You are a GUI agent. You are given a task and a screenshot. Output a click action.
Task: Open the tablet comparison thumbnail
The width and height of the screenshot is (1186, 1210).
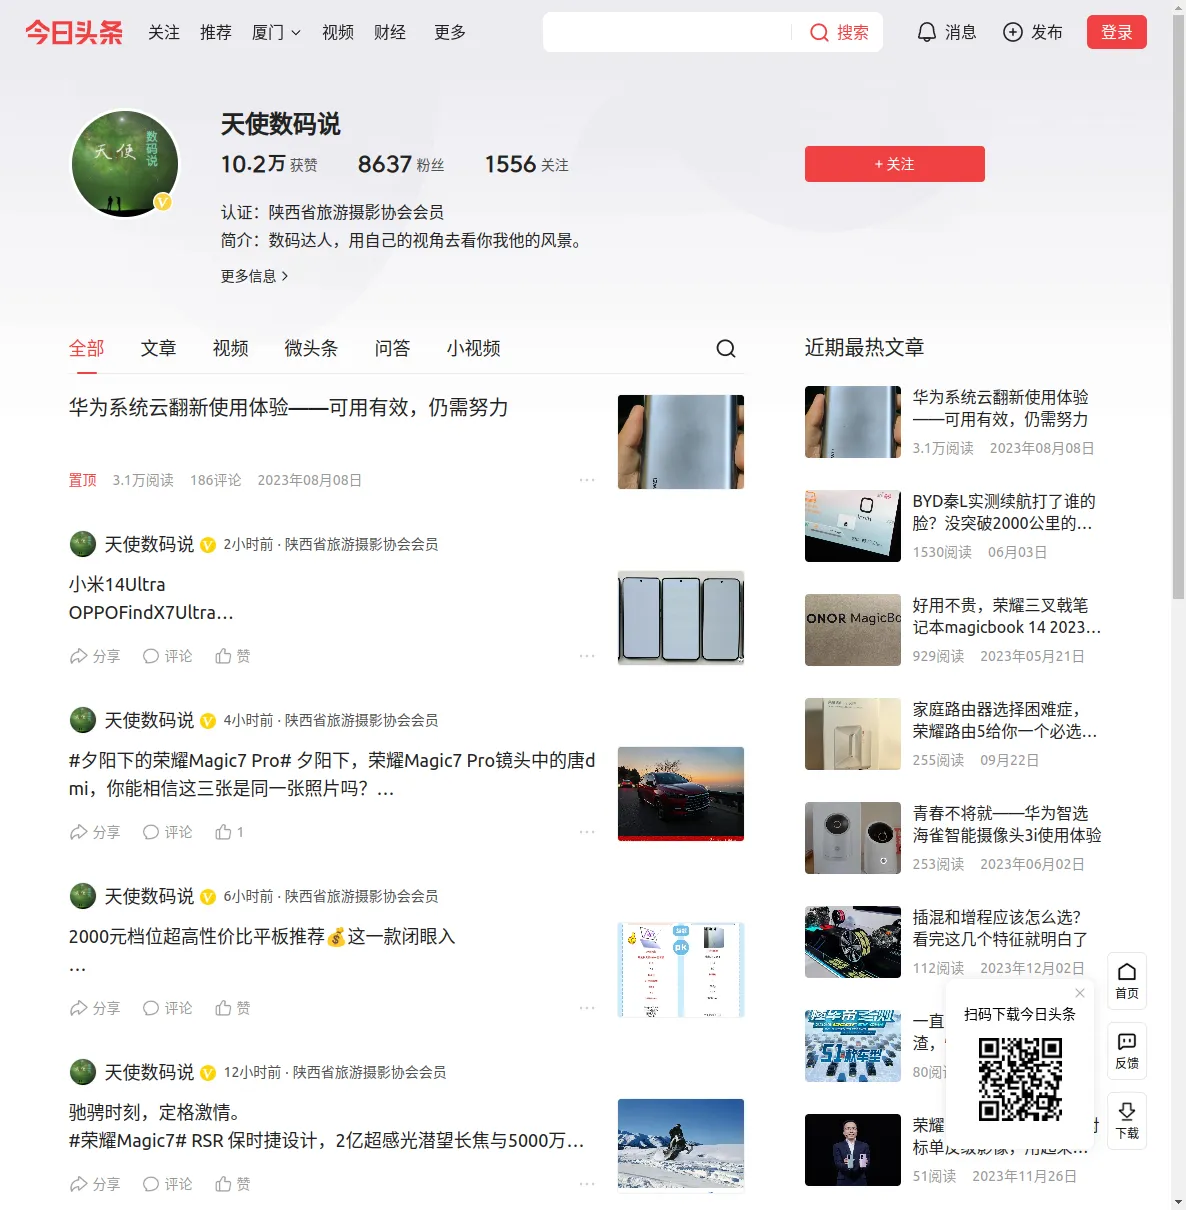click(681, 970)
